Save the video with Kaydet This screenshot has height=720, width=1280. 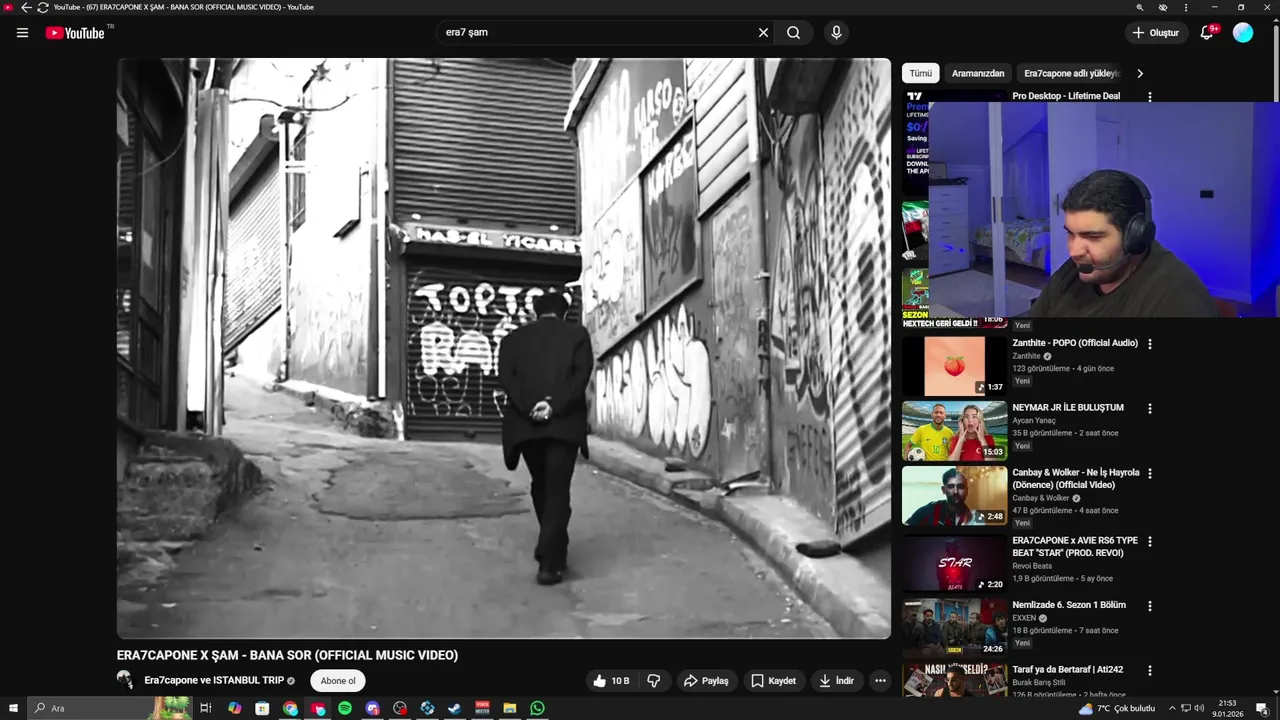[x=774, y=681]
